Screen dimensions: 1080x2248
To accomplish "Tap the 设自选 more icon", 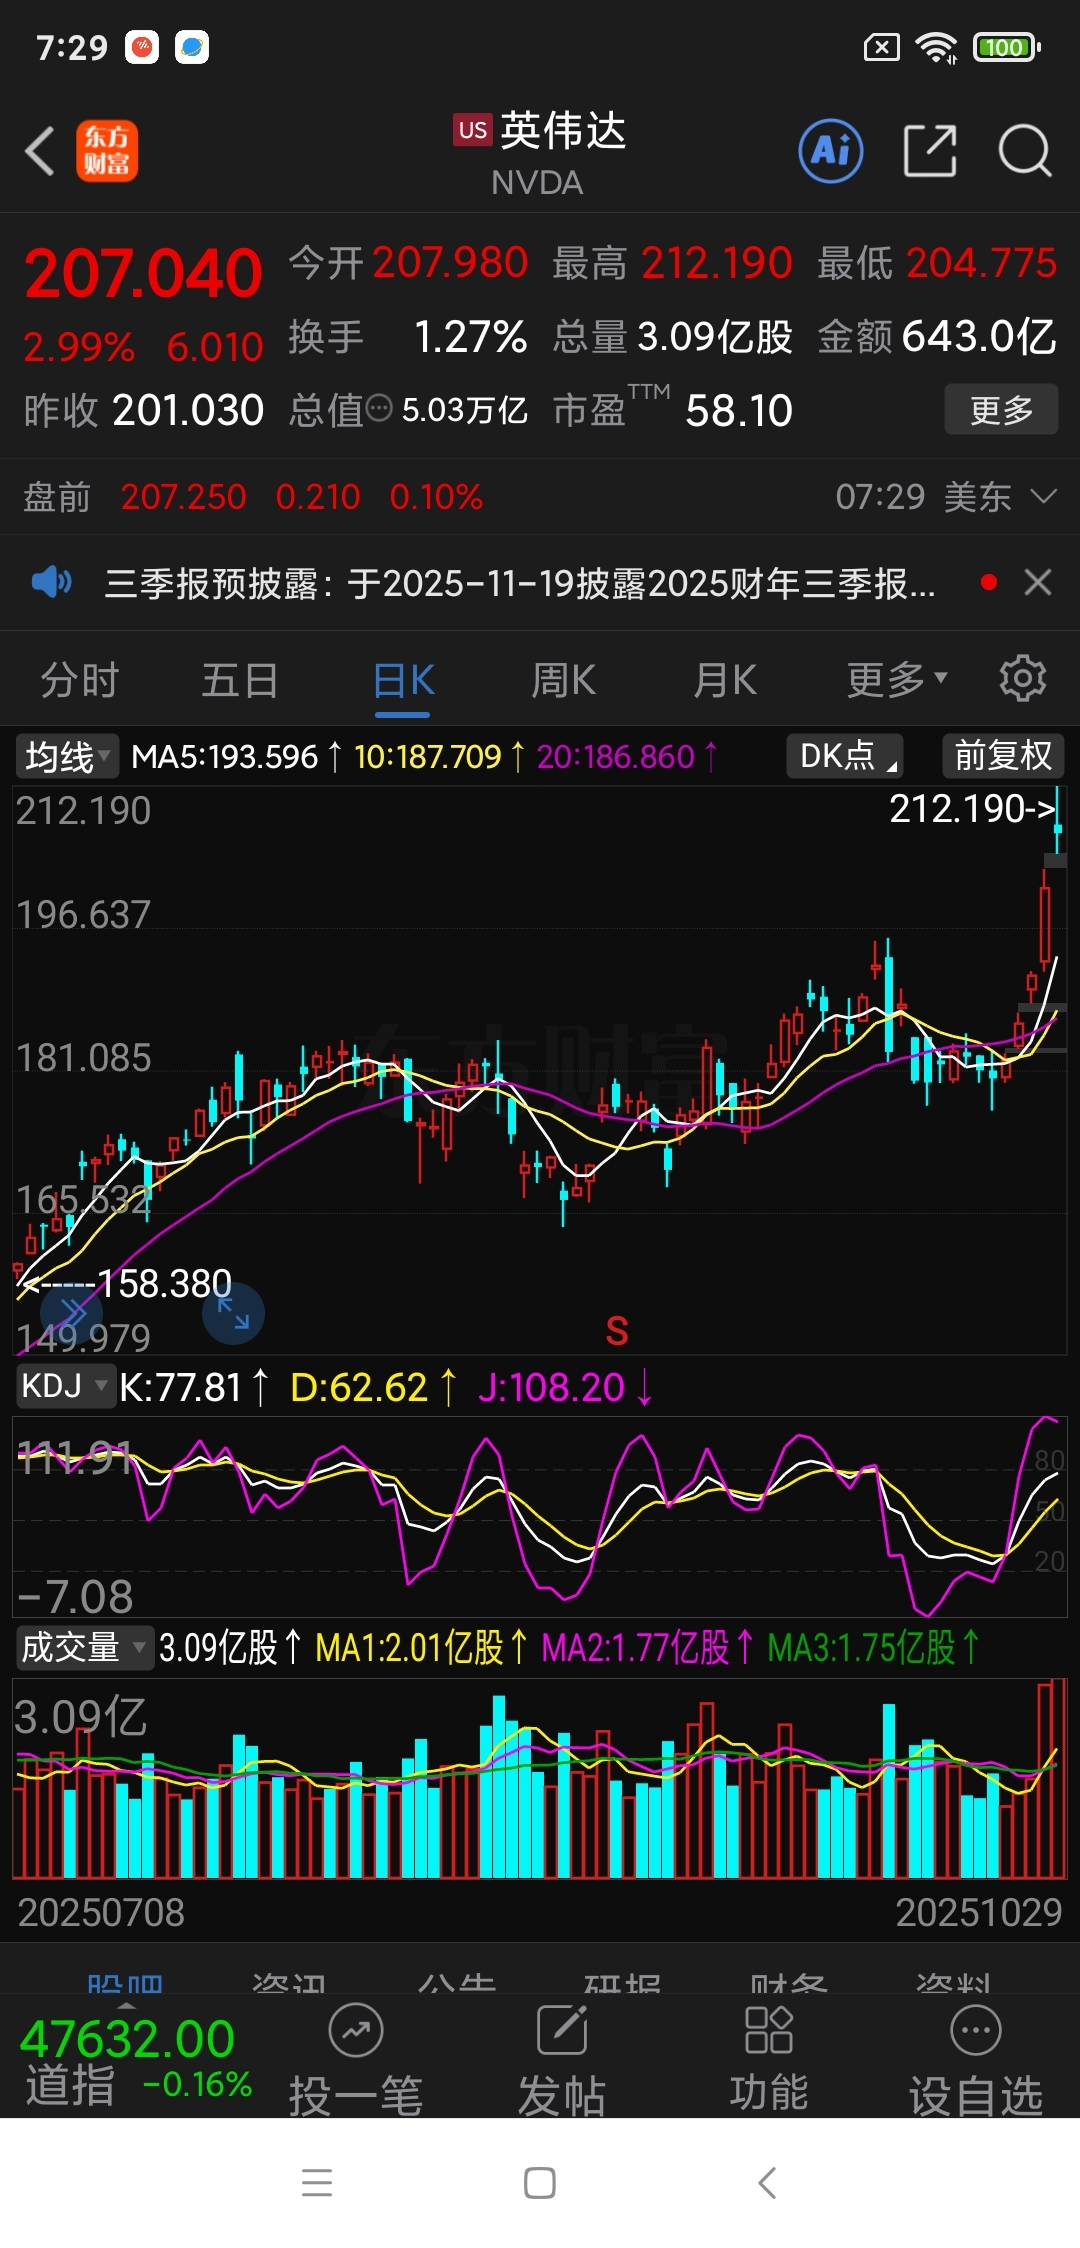I will 976,2030.
